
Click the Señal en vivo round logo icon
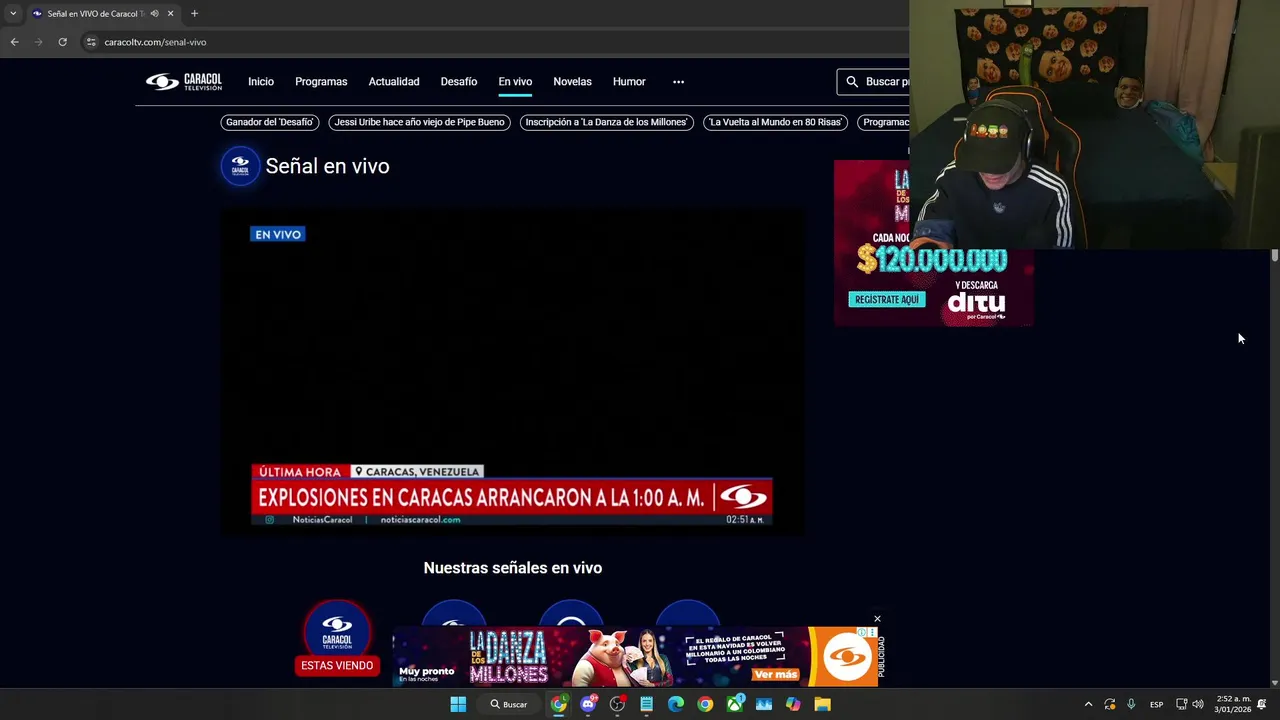click(240, 166)
